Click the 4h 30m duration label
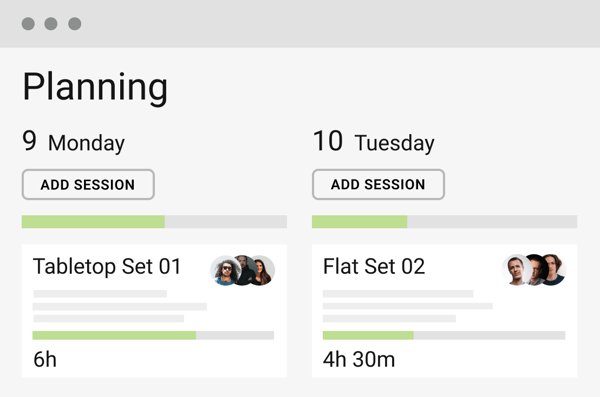 click(x=359, y=359)
